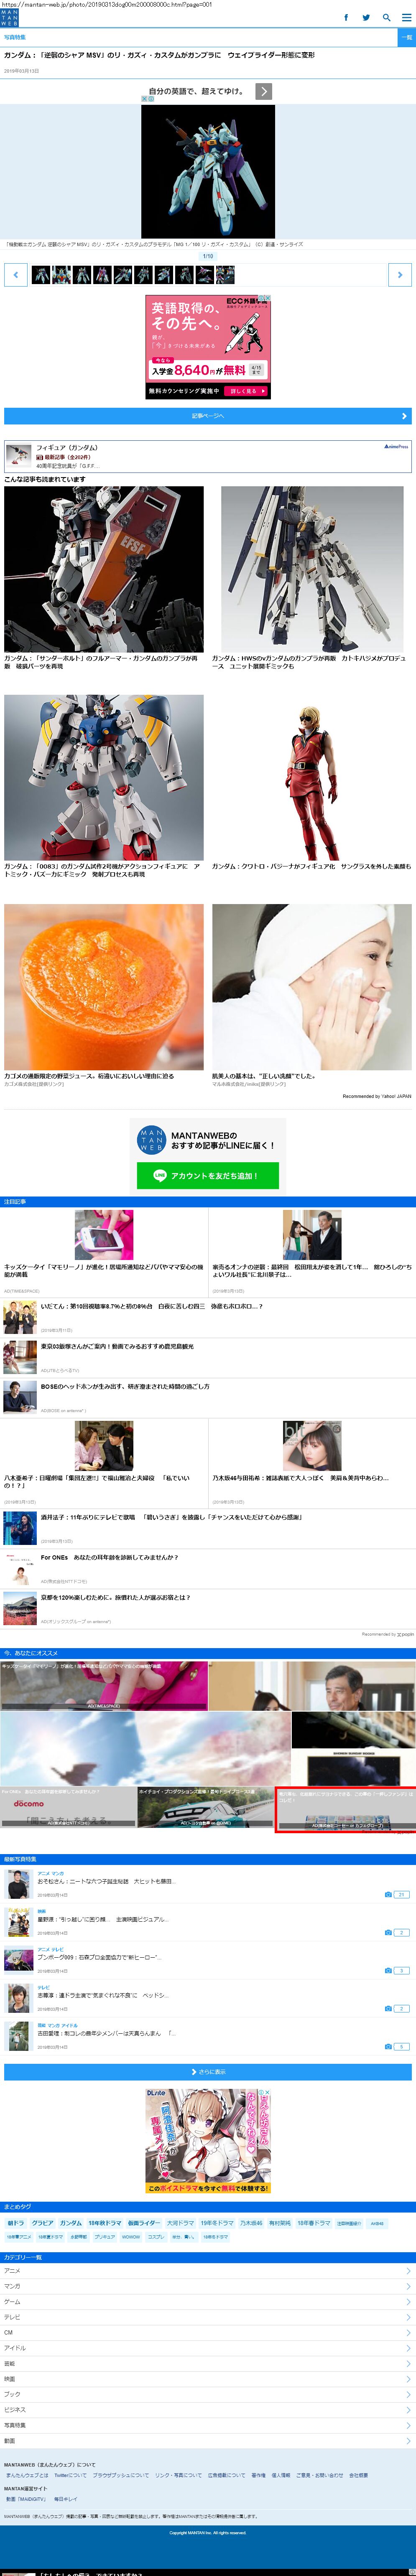Viewport: 416px width, 2576px height.
Task: Go to the next photo with the right arrow
Action: tap(400, 274)
